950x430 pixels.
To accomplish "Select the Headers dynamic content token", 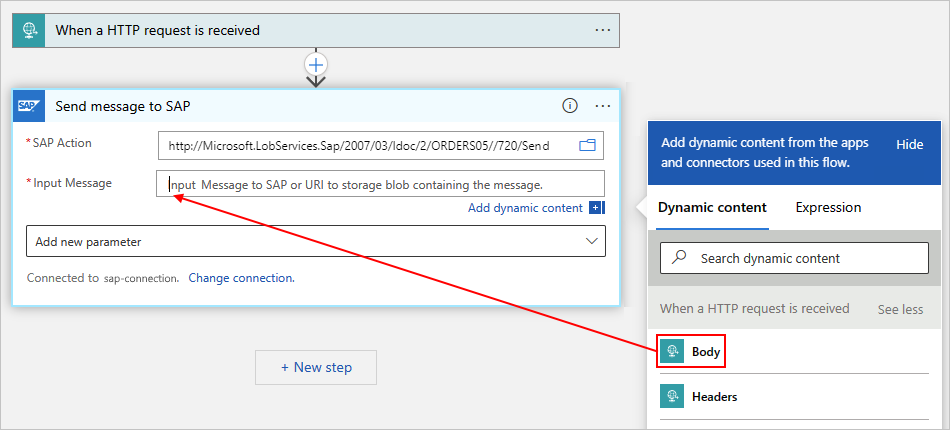I will [794, 397].
